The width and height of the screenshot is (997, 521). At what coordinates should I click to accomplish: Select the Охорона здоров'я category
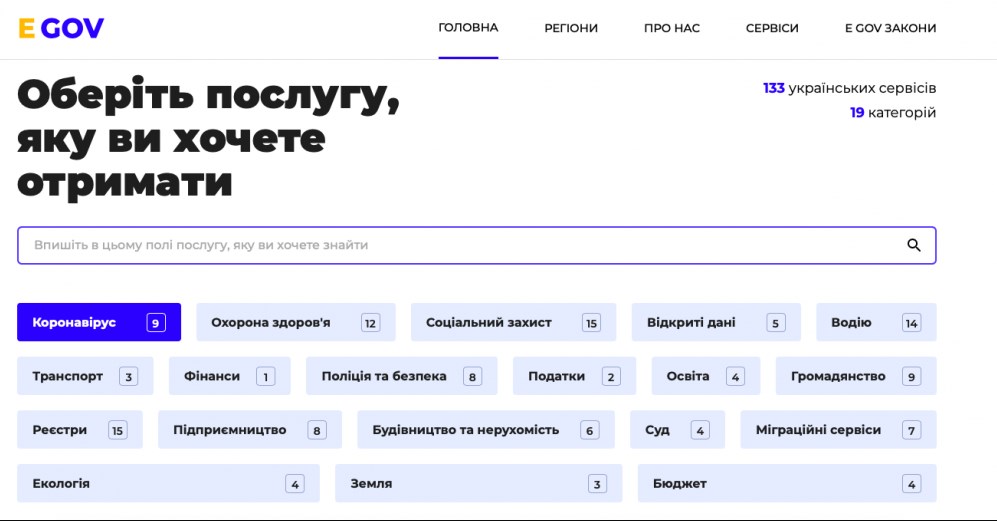[x=295, y=322]
